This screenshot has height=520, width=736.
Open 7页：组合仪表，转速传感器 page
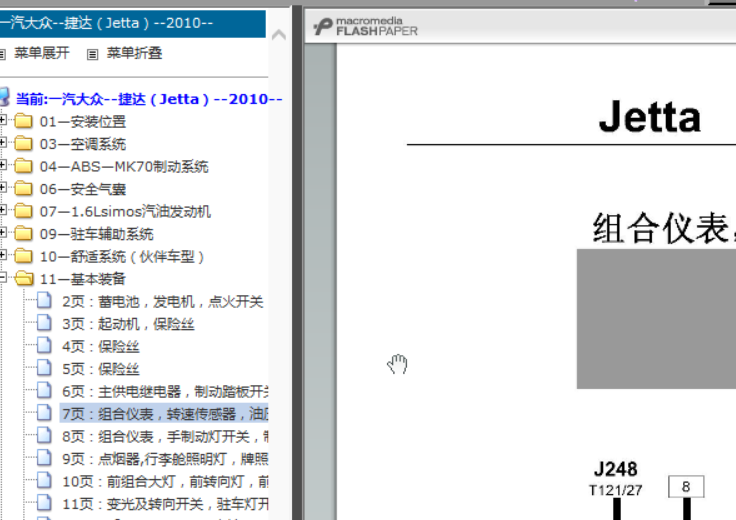coord(164,413)
